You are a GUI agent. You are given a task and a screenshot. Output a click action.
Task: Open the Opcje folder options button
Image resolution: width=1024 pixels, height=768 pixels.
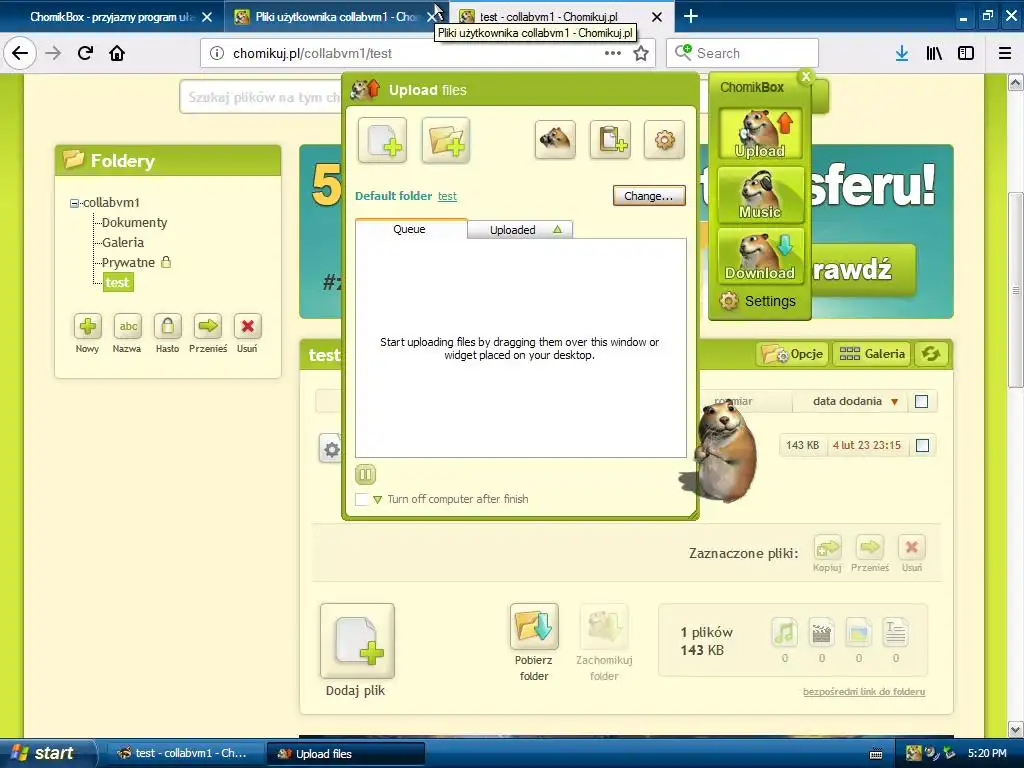click(793, 354)
